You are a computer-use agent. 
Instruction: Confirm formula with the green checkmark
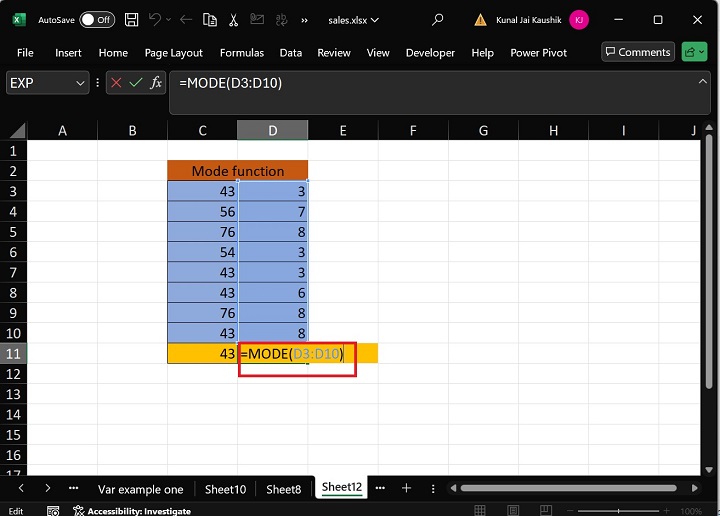pos(135,83)
